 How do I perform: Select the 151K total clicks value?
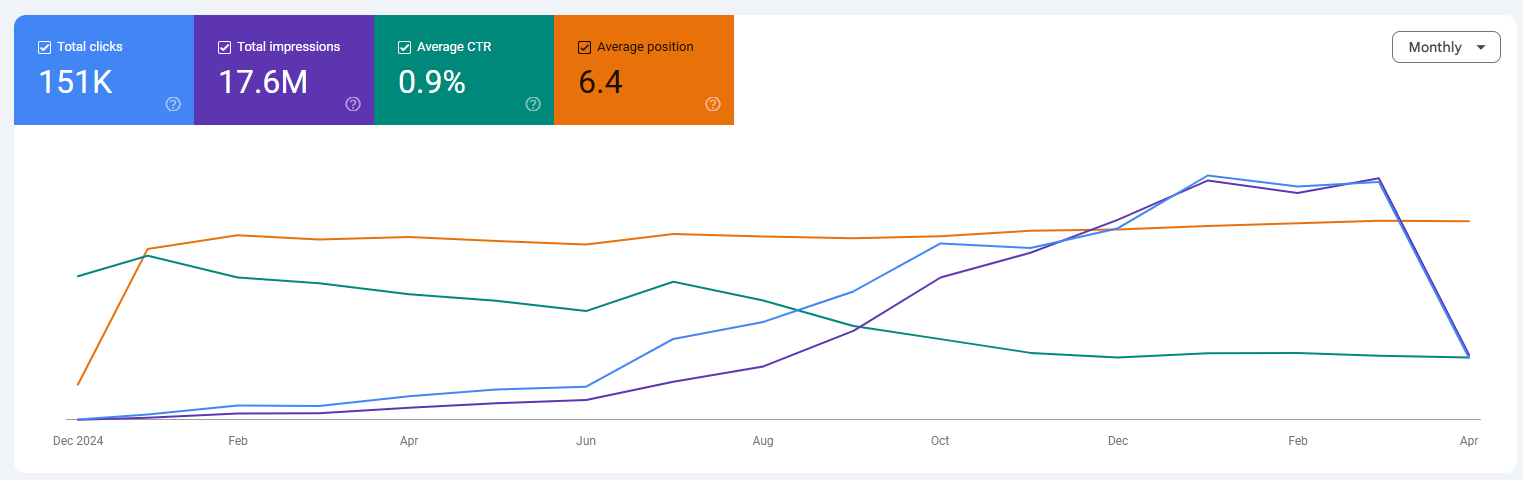coord(75,82)
